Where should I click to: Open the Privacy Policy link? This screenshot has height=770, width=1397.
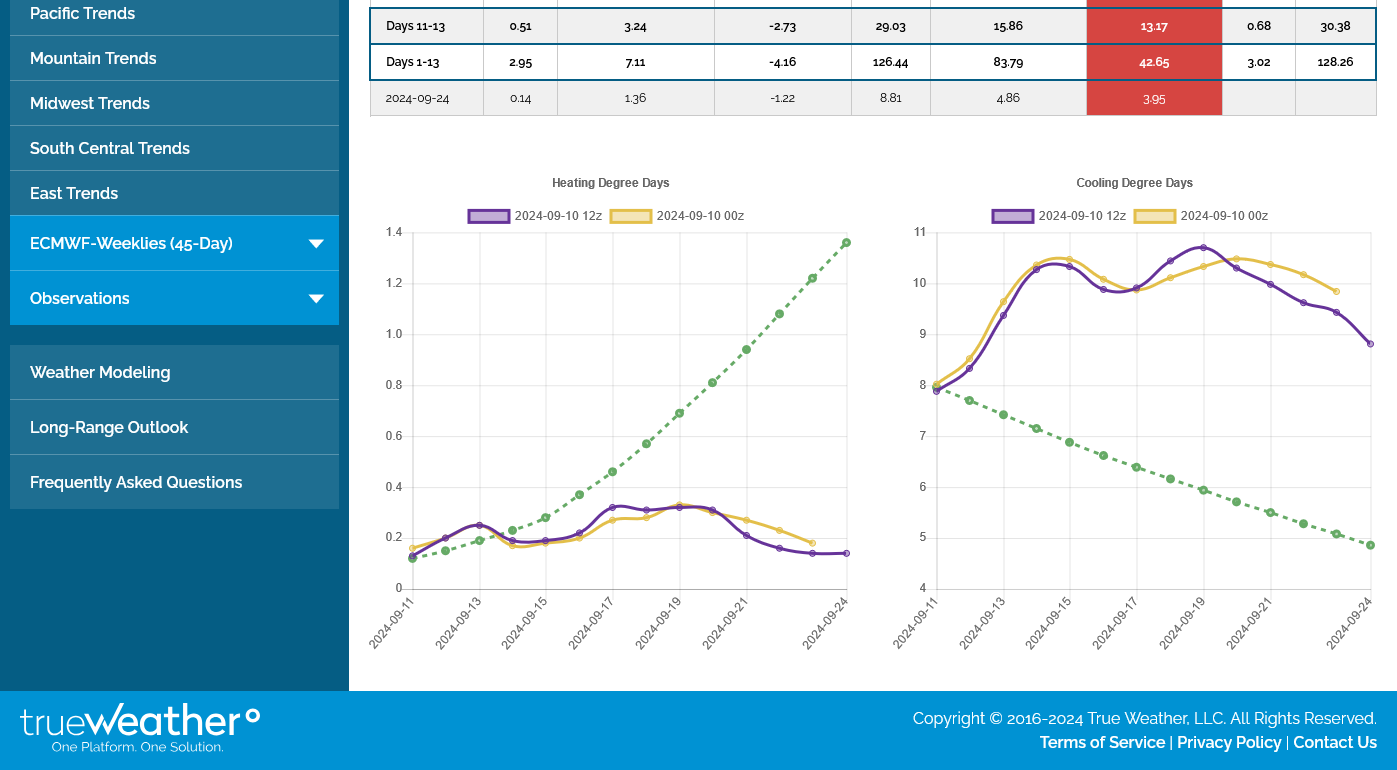pos(1229,743)
